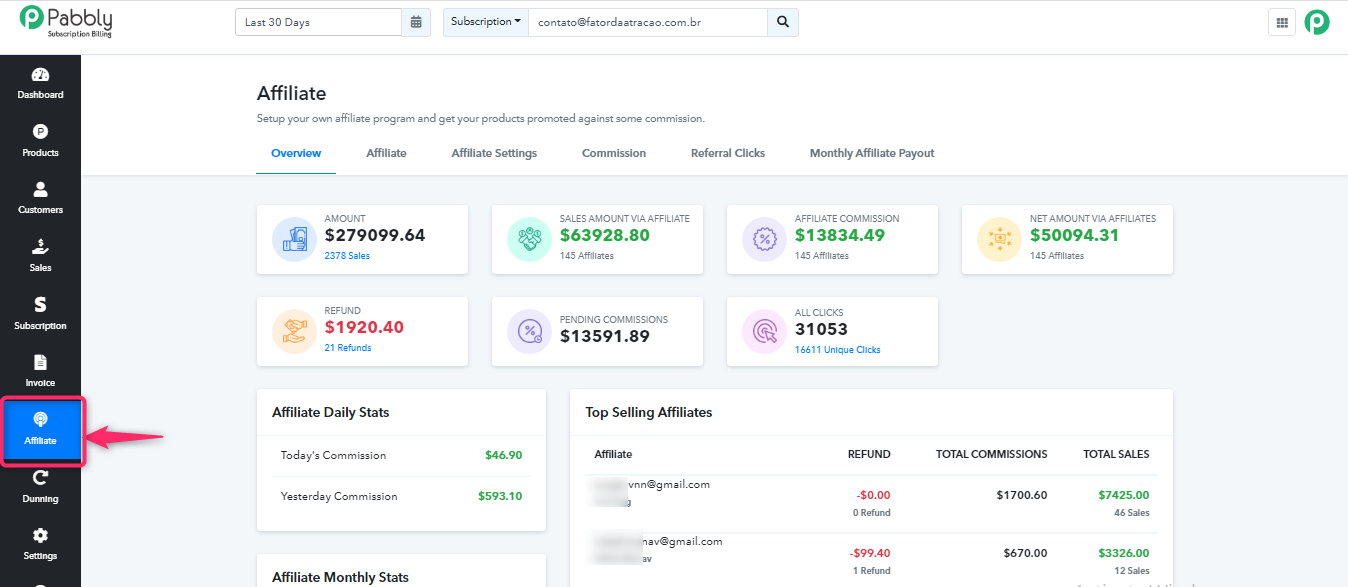The width and height of the screenshot is (1348, 587).
Task: Click the $50094.31 net amount value
Action: [1075, 236]
